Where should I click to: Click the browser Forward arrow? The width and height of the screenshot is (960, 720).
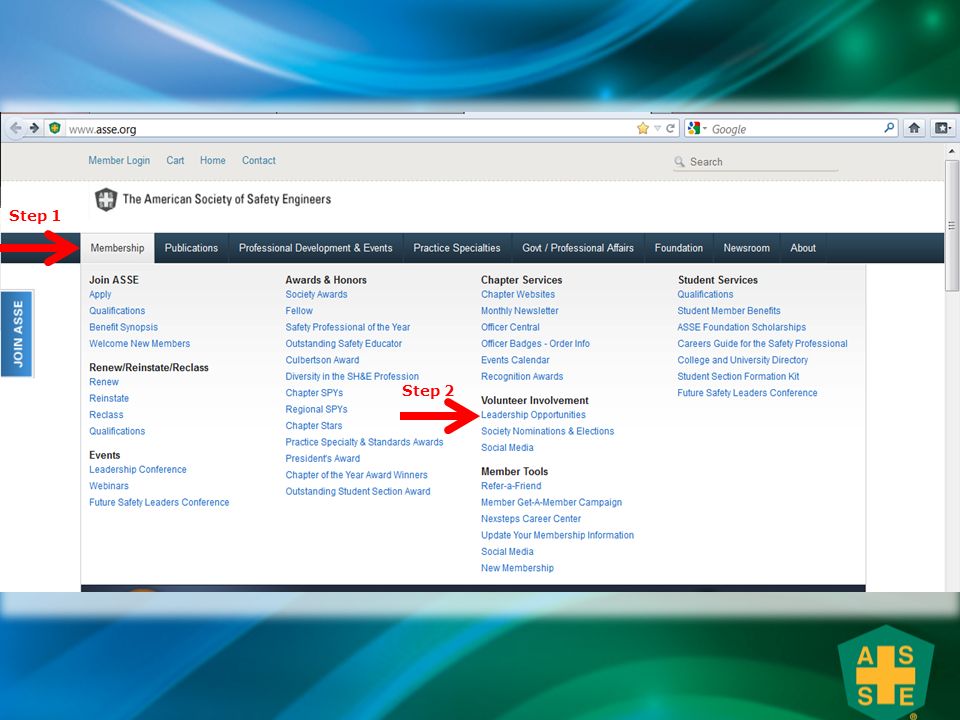tap(34, 128)
